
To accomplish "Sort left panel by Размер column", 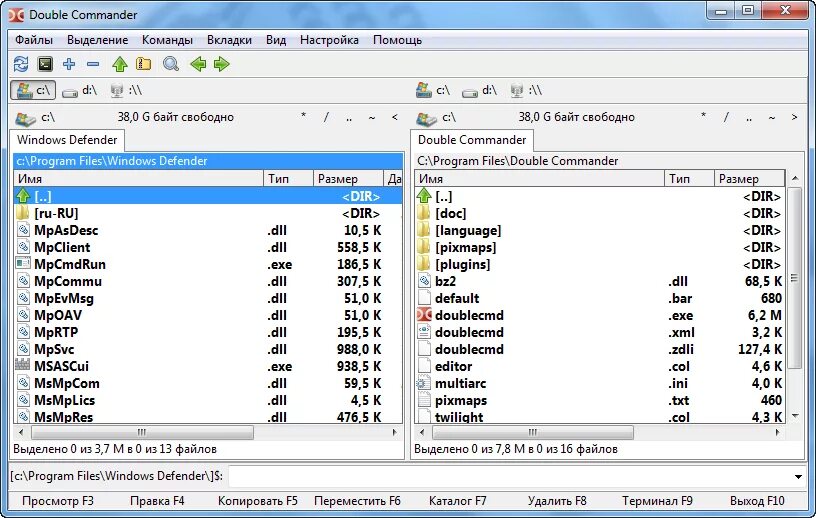I will (x=348, y=179).
